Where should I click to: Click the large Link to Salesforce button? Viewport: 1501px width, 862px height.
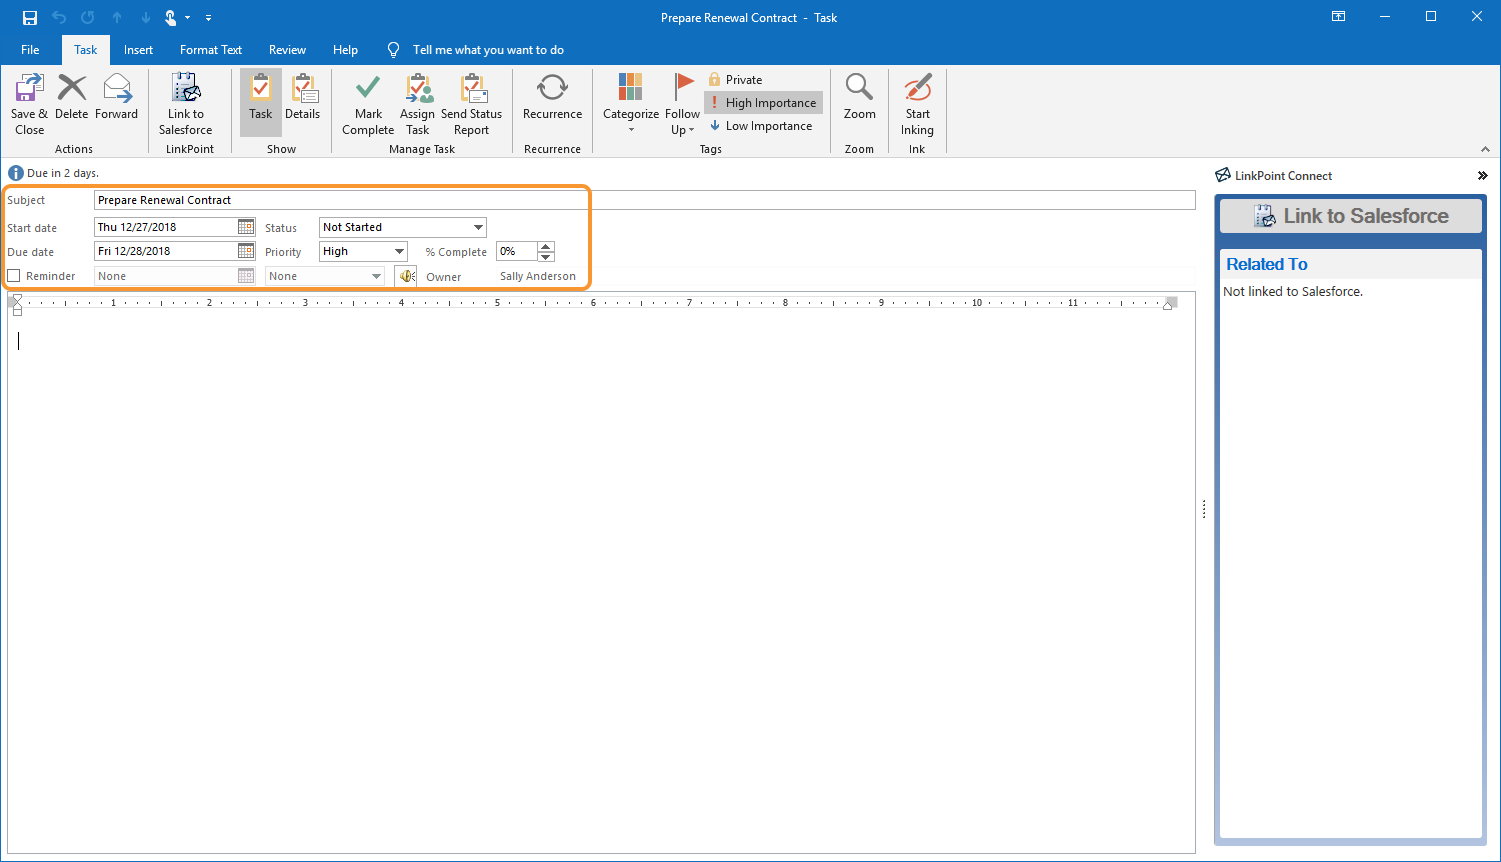pyautogui.click(x=1350, y=216)
